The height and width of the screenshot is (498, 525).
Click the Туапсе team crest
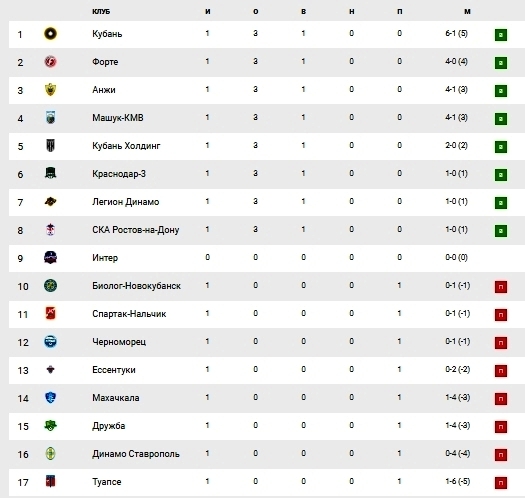coord(51,482)
